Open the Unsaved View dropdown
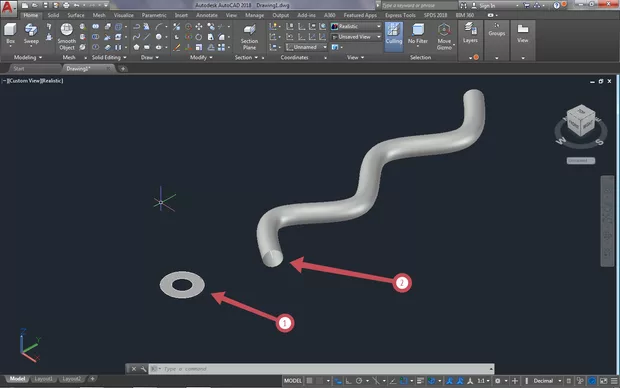 pos(356,36)
